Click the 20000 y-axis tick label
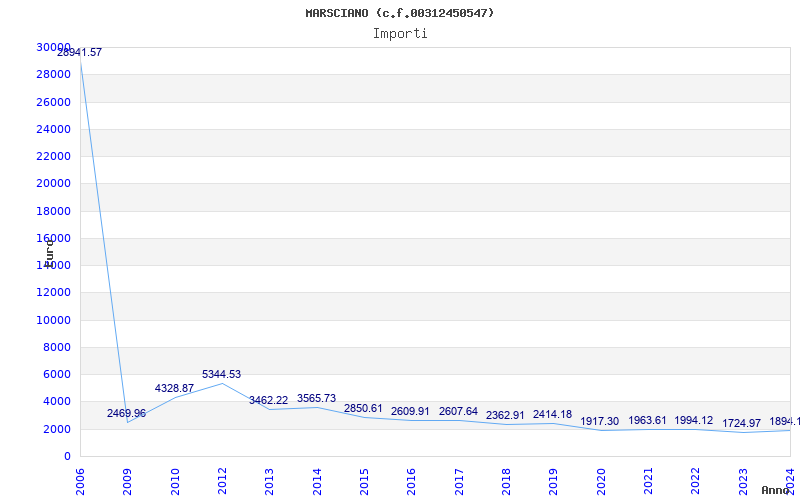The height and width of the screenshot is (500, 800). click(x=53, y=183)
